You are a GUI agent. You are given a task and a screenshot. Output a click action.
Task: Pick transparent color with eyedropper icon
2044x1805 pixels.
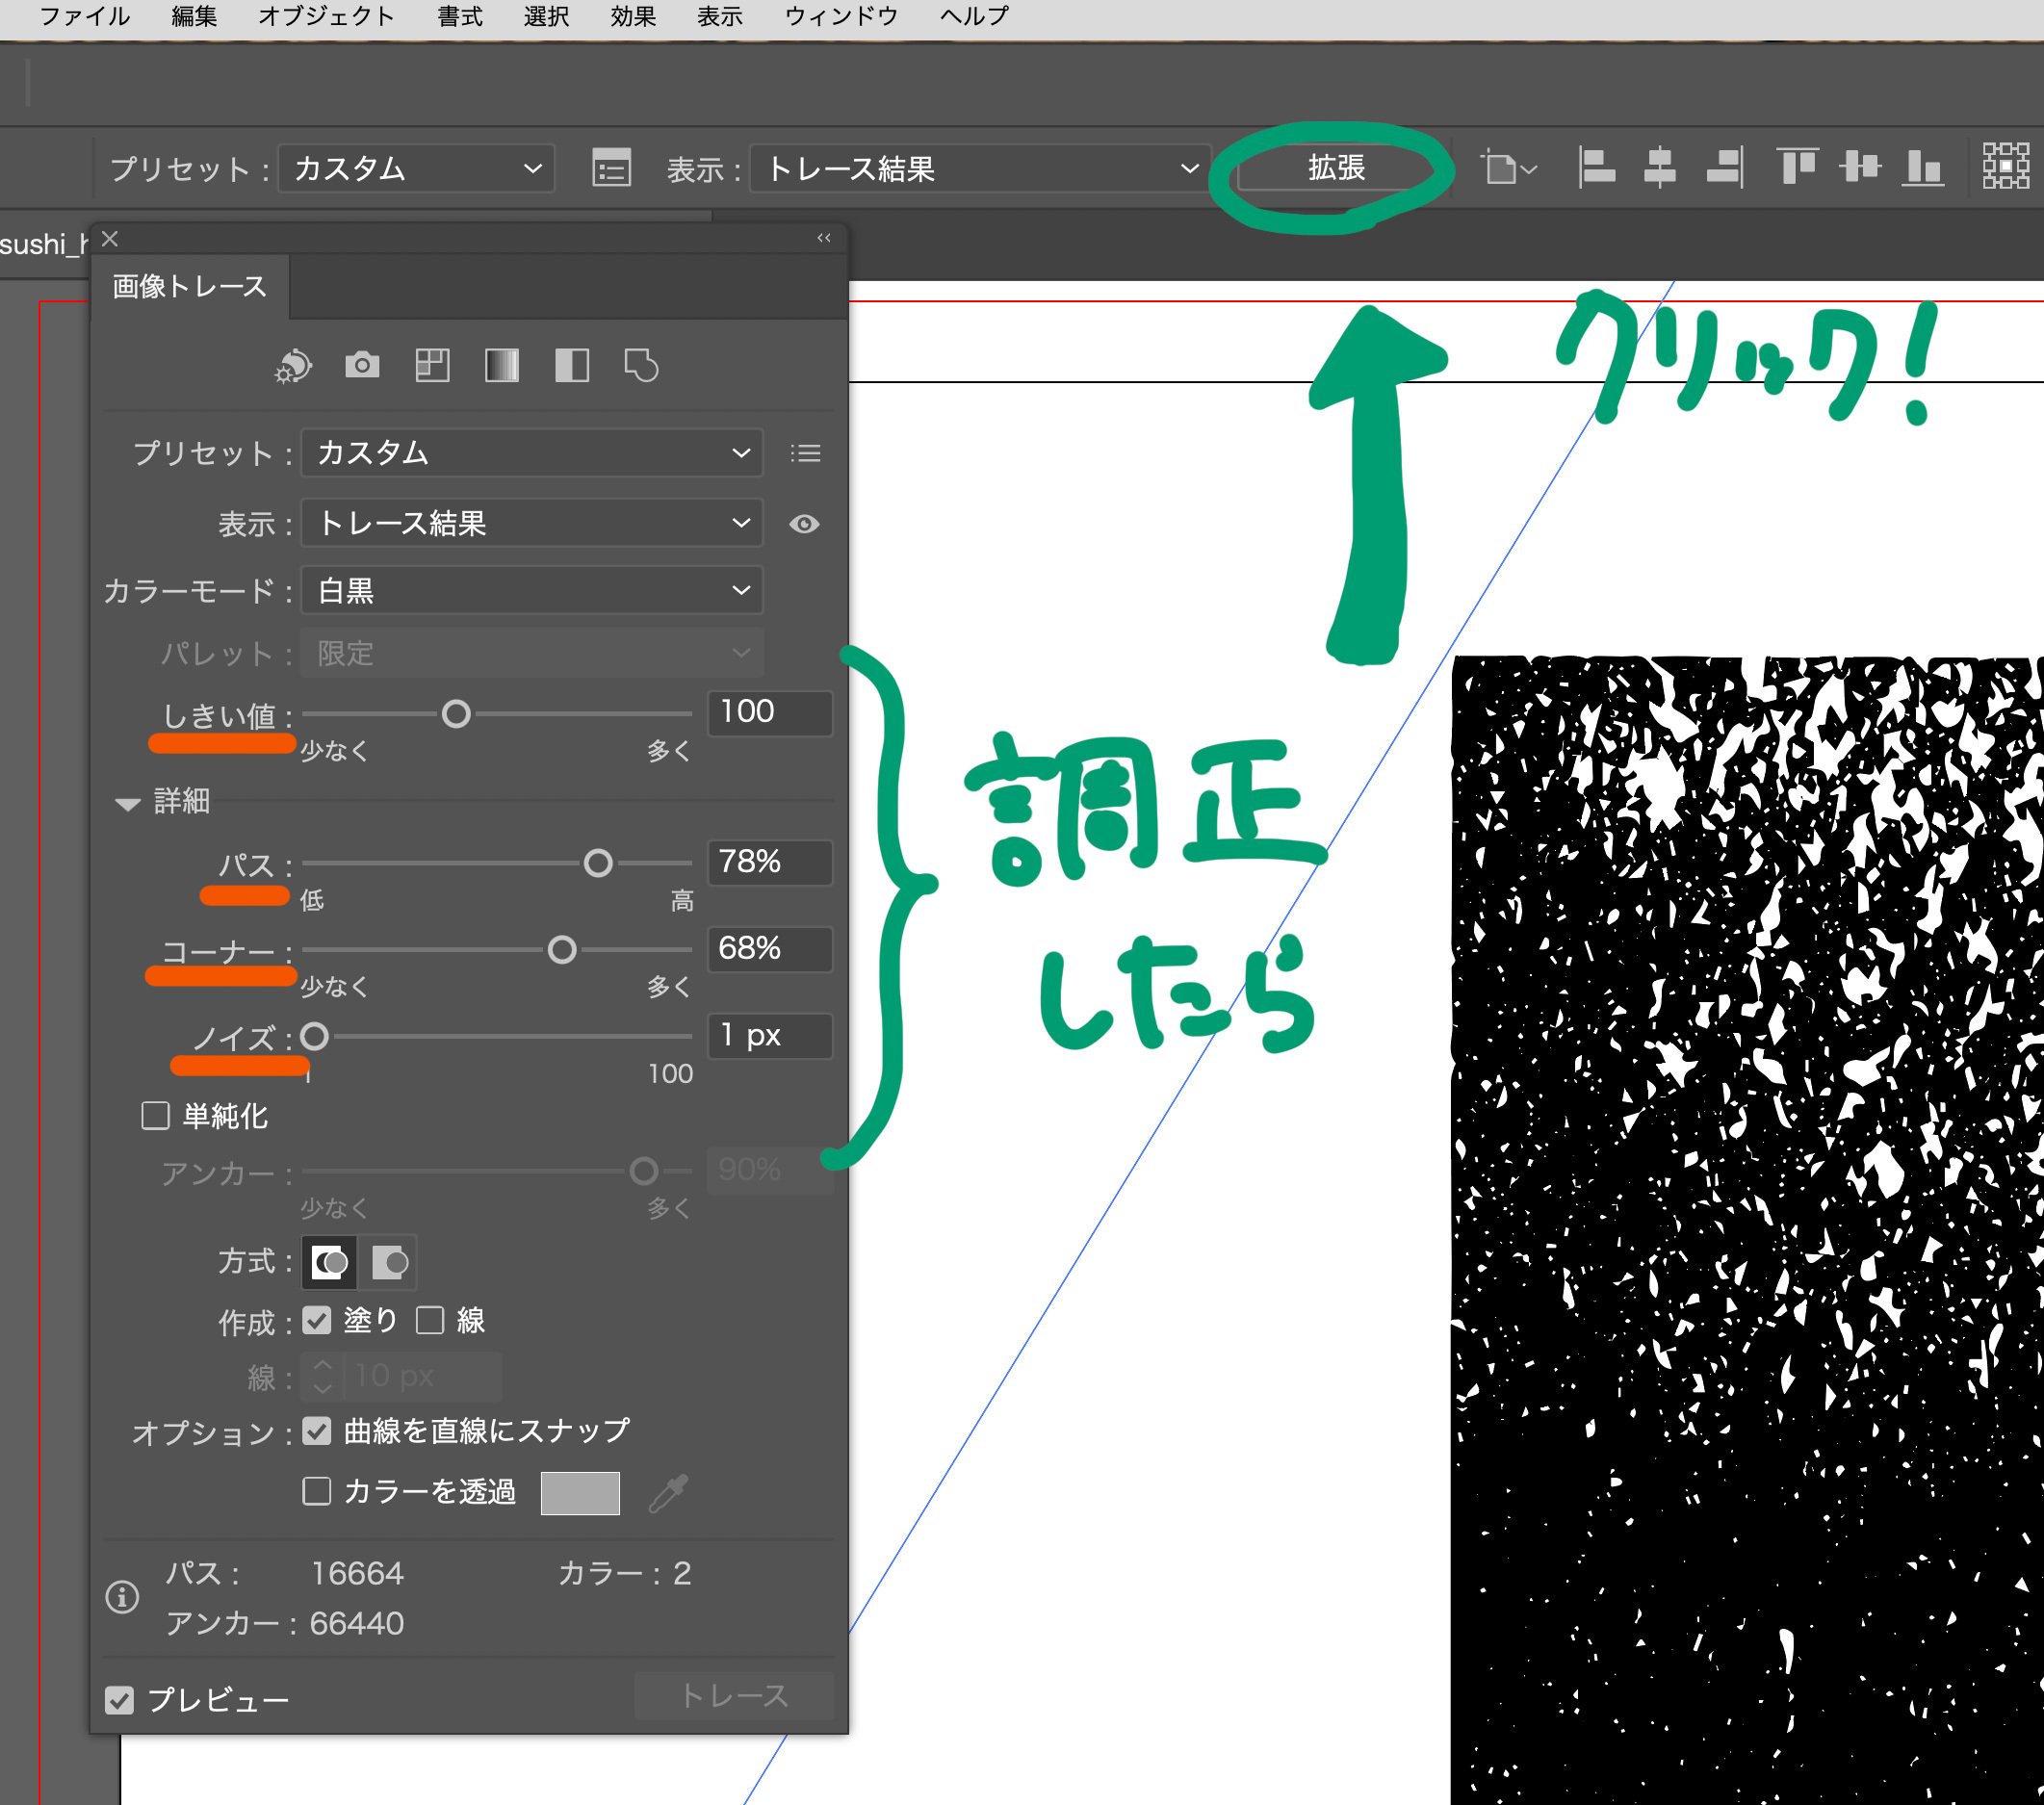point(669,1492)
